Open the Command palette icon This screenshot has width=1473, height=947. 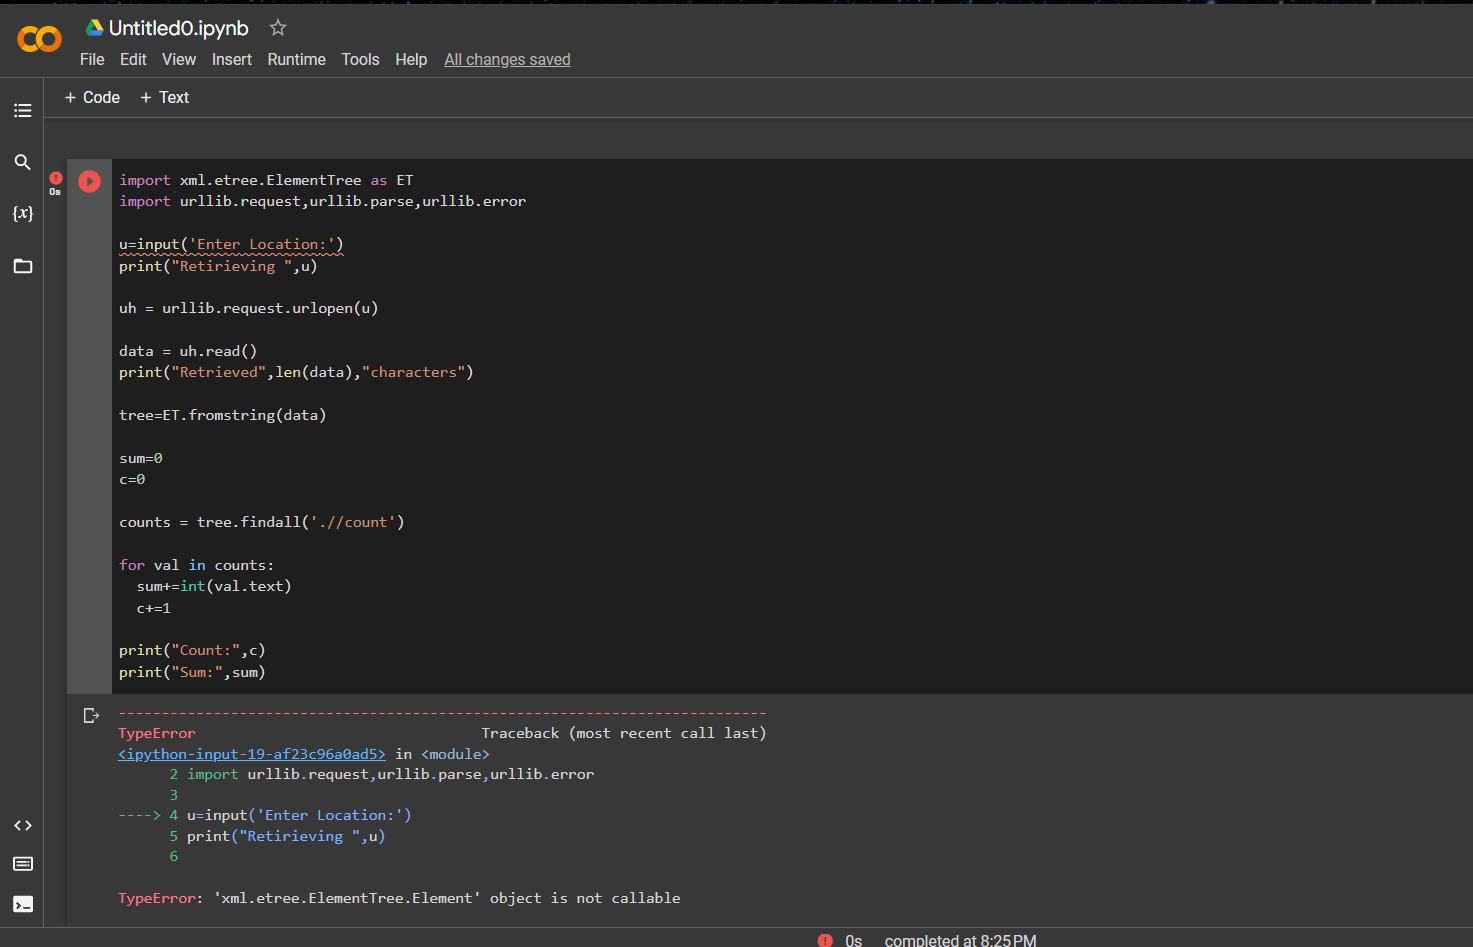(x=22, y=863)
